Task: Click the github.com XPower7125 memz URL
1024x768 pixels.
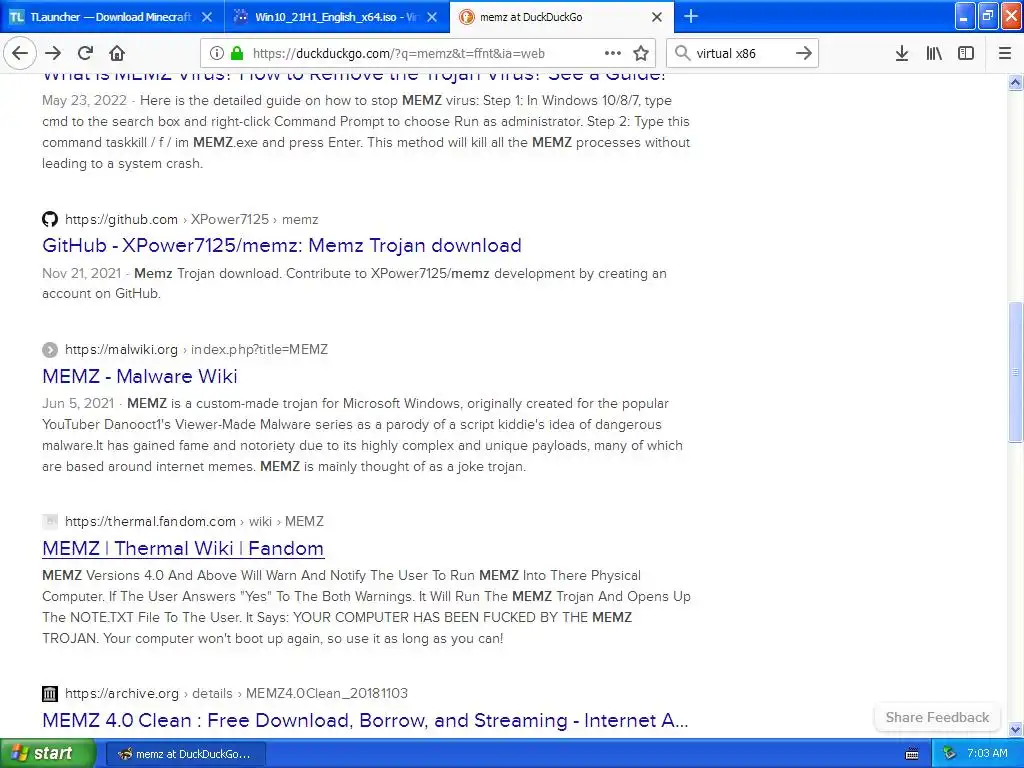Action: 191,219
